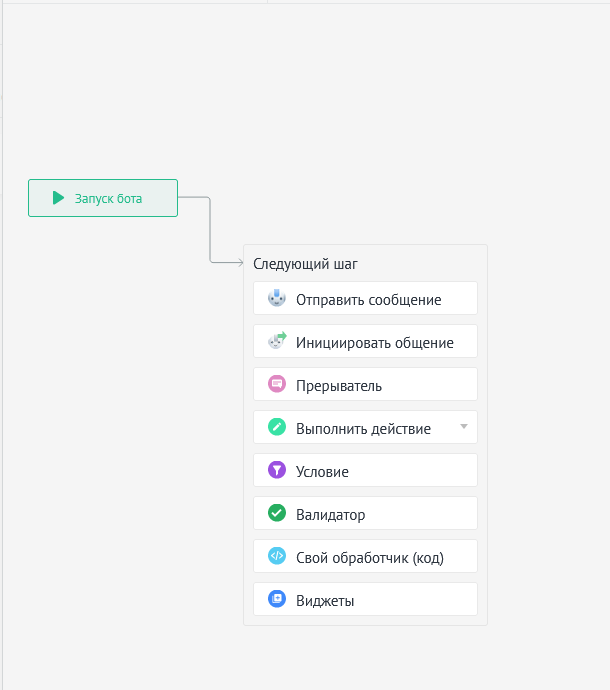610x690 pixels.
Task: Add a Прерыватель step
Action: point(365,384)
